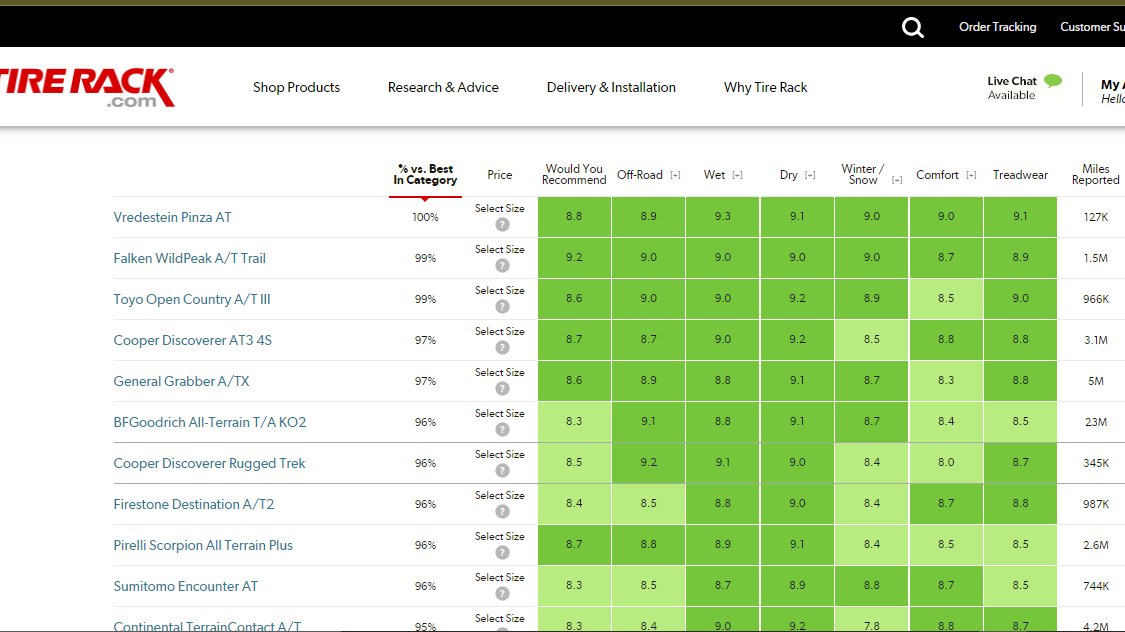Sort by Treadwear column header
The image size is (1125, 632).
click(x=1020, y=175)
